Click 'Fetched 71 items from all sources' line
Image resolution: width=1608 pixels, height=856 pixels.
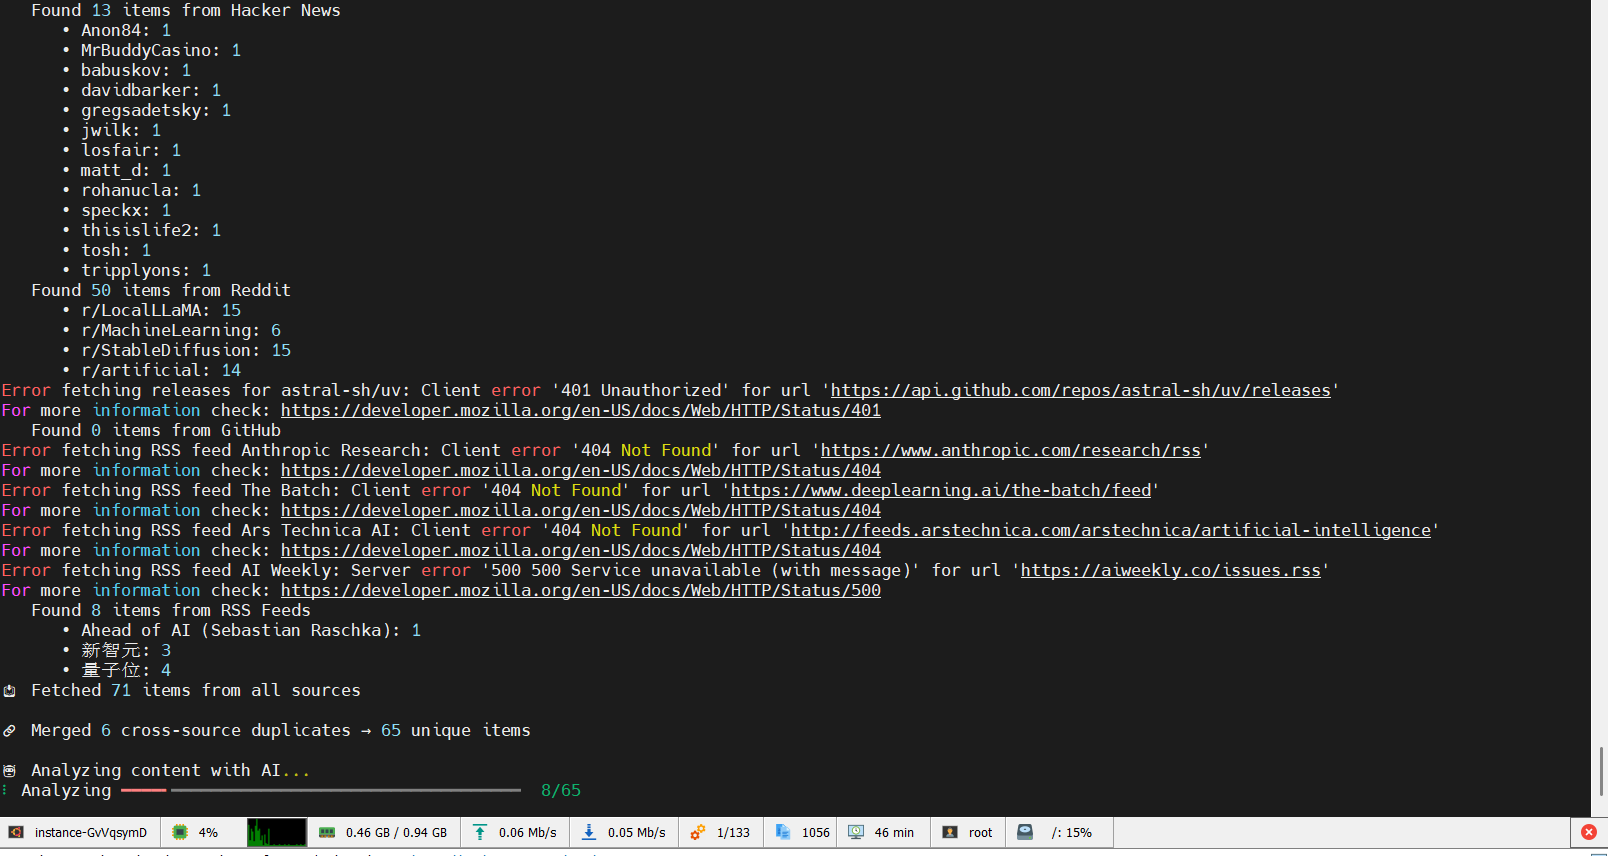[196, 690]
